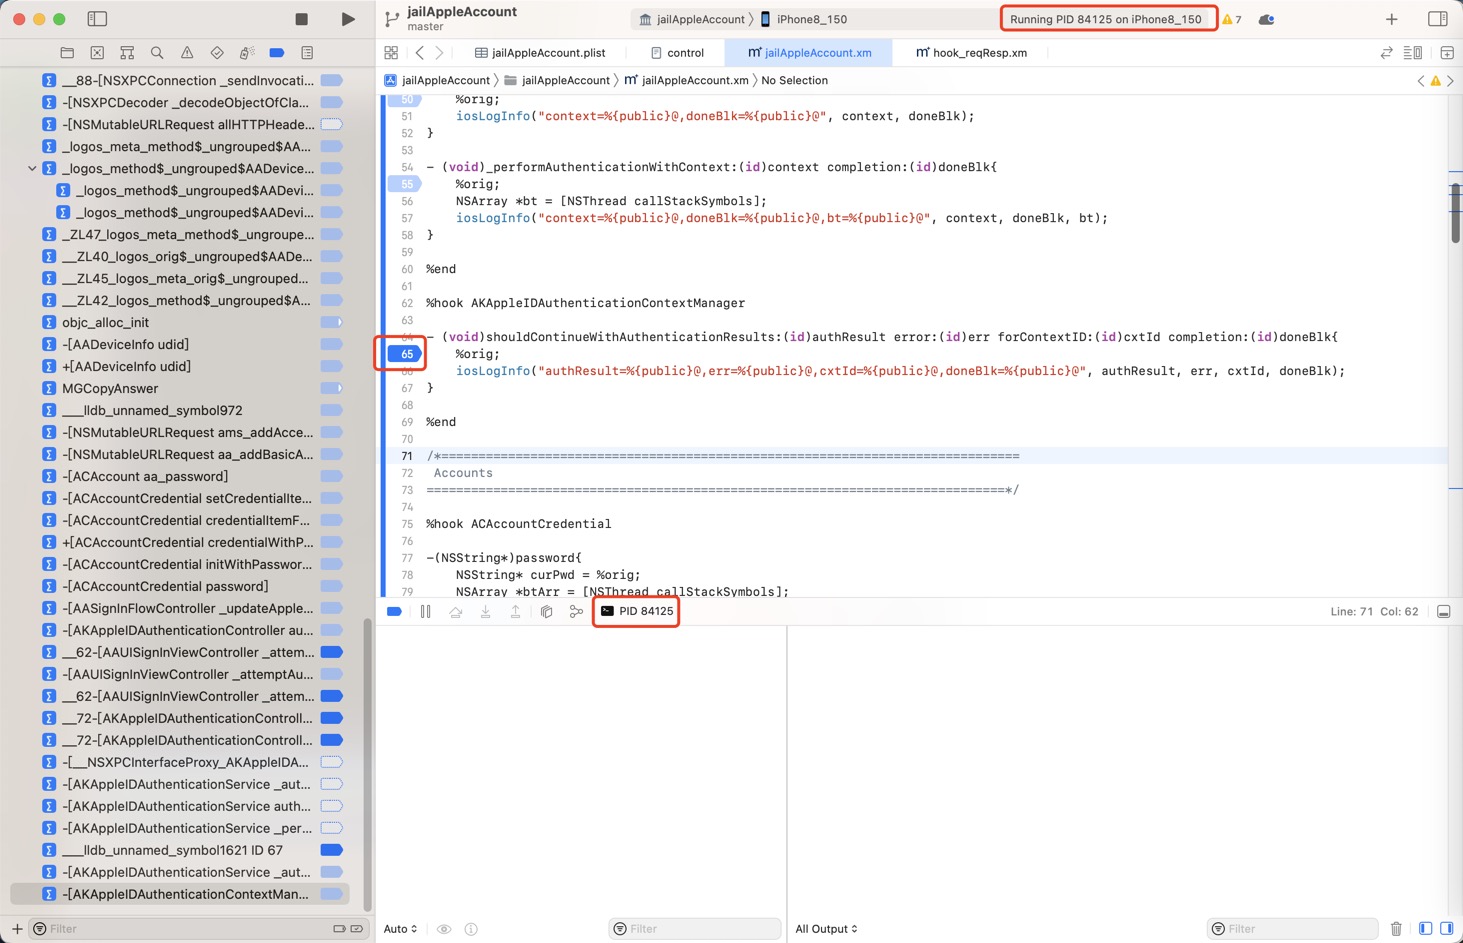Open the debug navigator
Screen dimensions: 1463x943
(247, 53)
